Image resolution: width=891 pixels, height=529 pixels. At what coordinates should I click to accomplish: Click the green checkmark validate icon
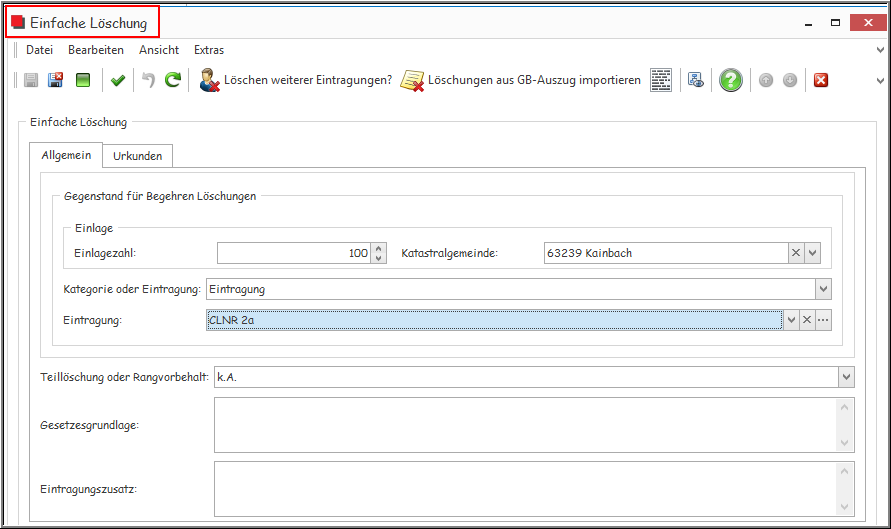coord(118,81)
